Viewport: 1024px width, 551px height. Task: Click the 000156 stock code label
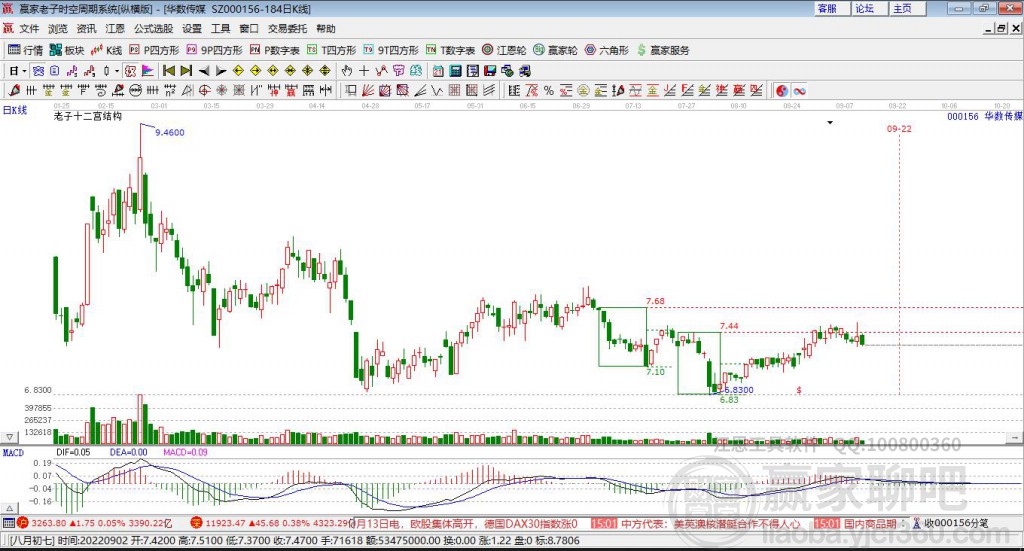pyautogui.click(x=963, y=116)
